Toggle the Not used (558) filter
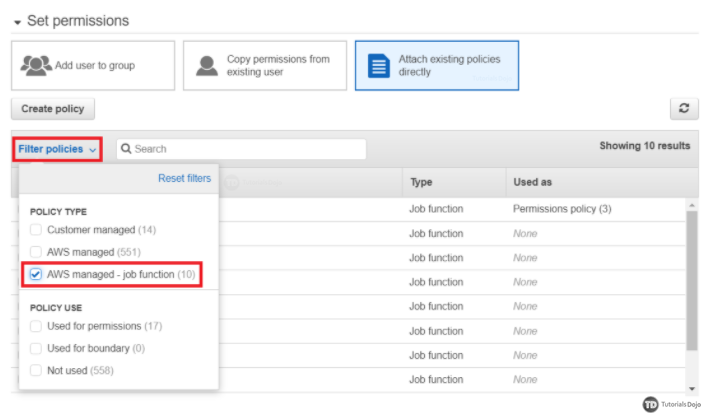 point(37,370)
